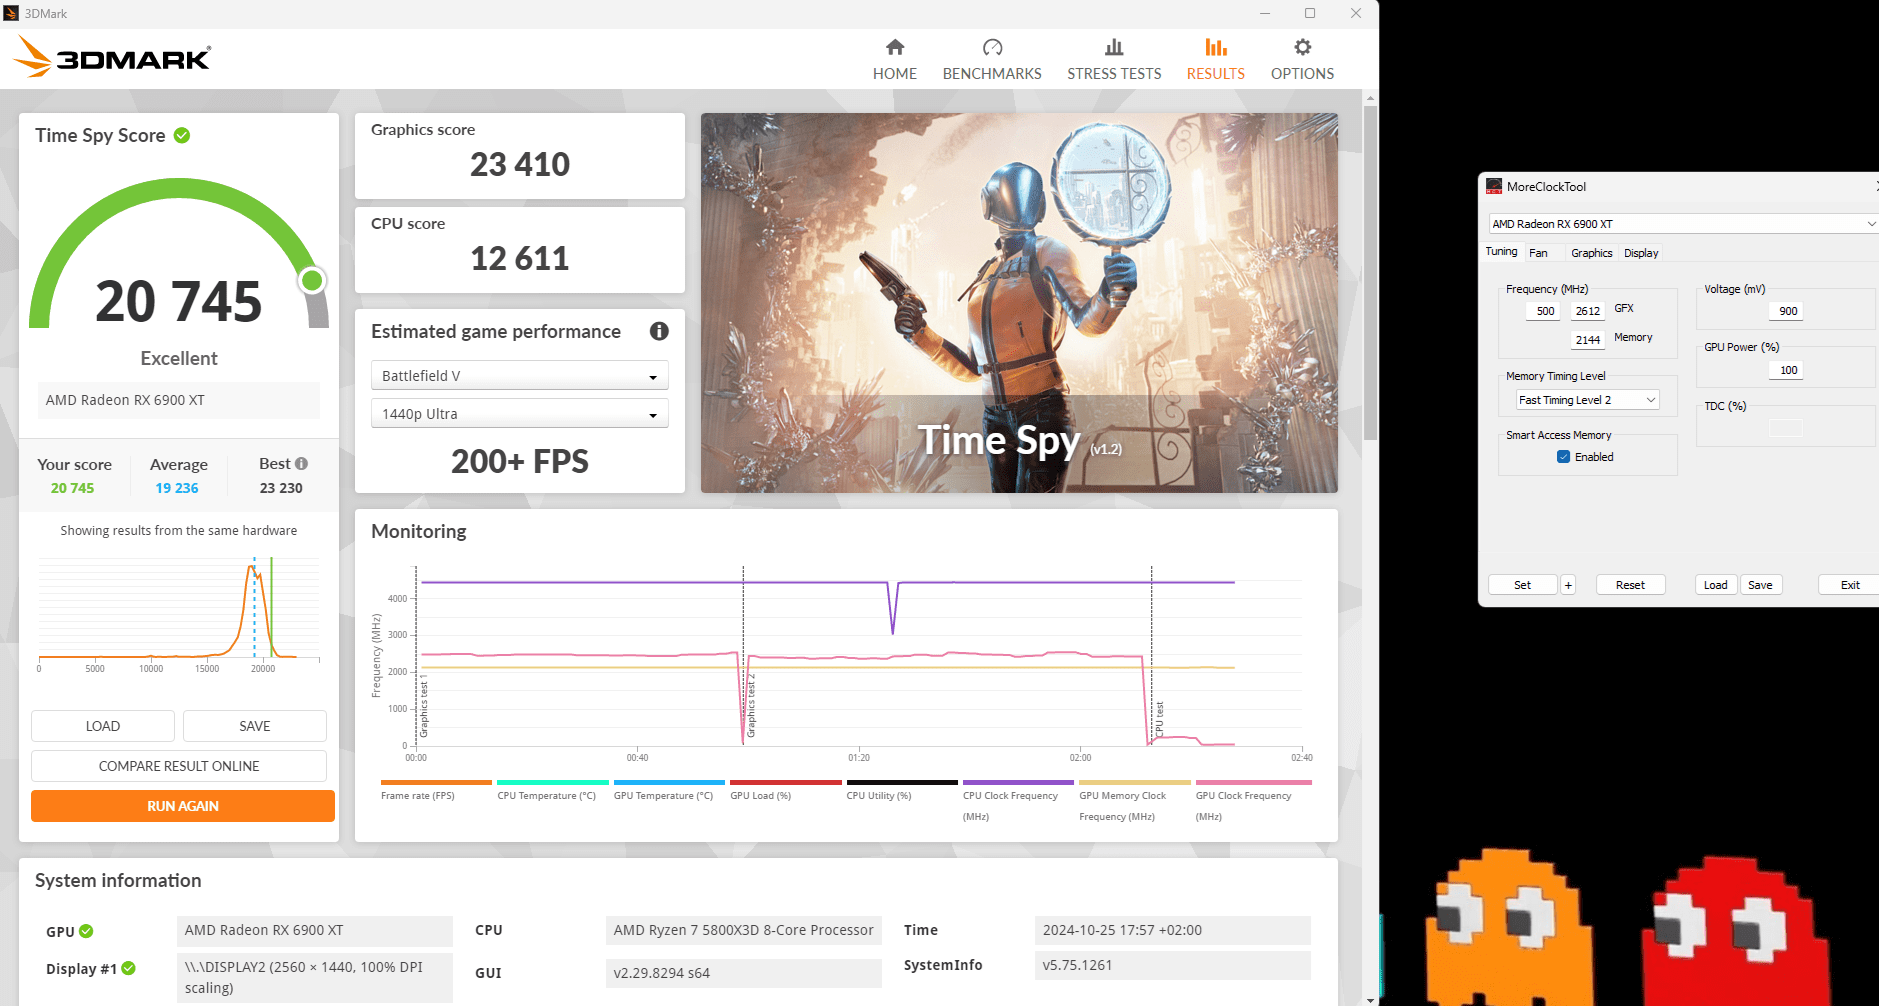The image size is (1879, 1006).
Task: Open the AMD Radeon RX 6900 XT device dropdown
Action: [x=1683, y=224]
